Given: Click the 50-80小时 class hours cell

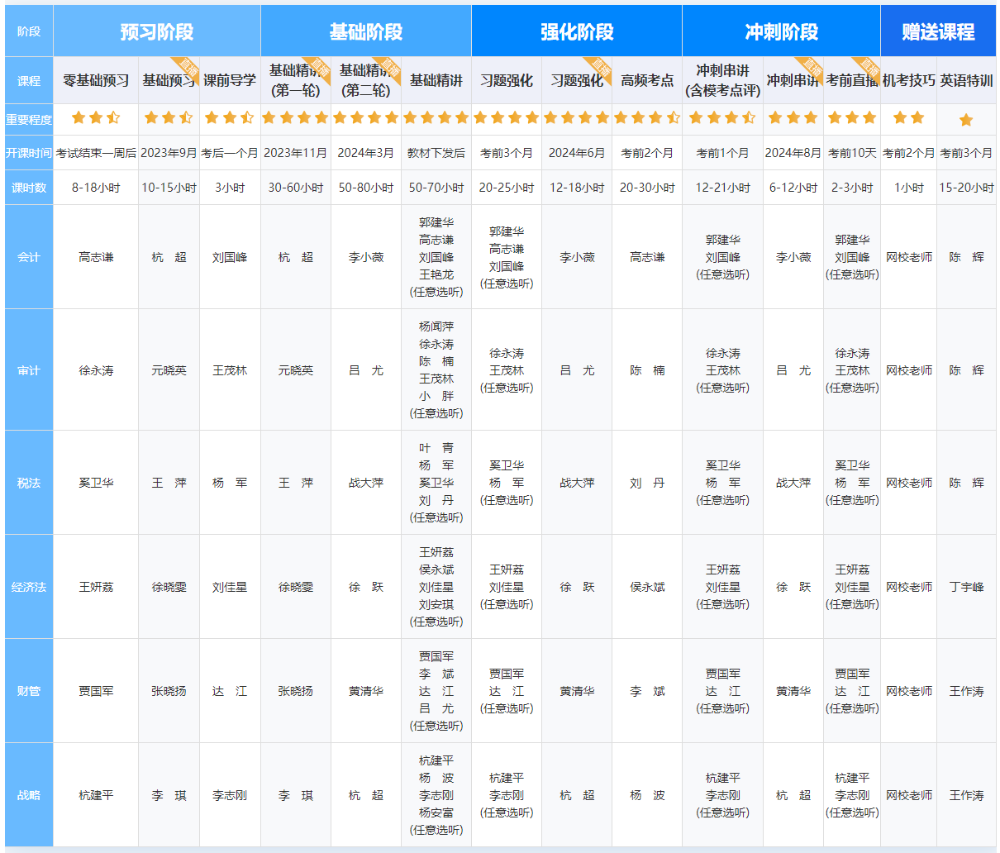Looking at the screenshot, I should (x=366, y=187).
